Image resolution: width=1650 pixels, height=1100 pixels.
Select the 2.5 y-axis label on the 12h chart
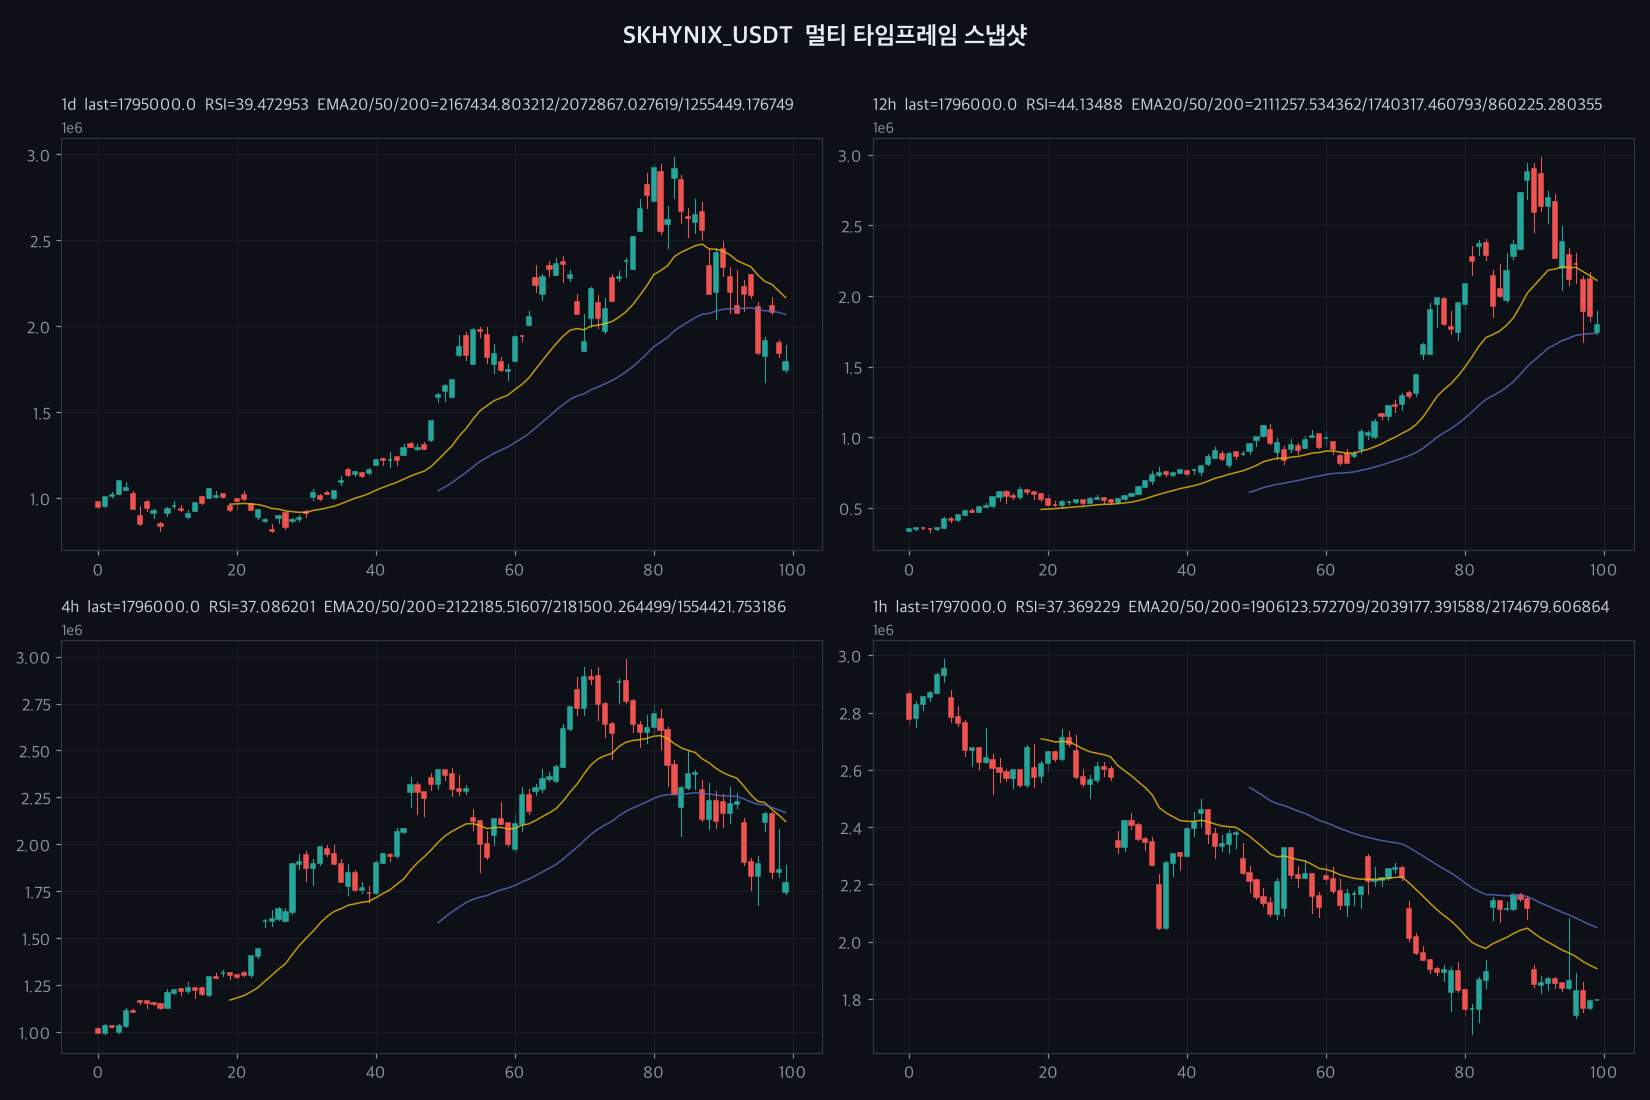click(x=849, y=227)
